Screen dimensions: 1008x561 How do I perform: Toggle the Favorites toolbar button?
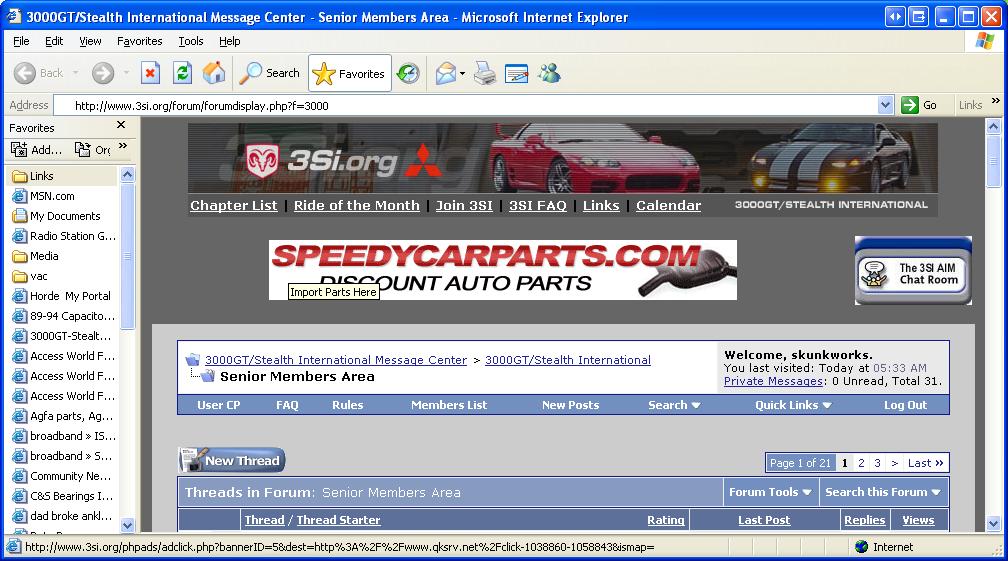[349, 74]
